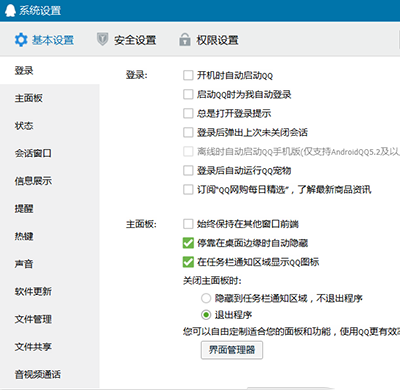Click the QQ penguin logo in title bar
This screenshot has width=400, height=390.
pyautogui.click(x=10, y=11)
